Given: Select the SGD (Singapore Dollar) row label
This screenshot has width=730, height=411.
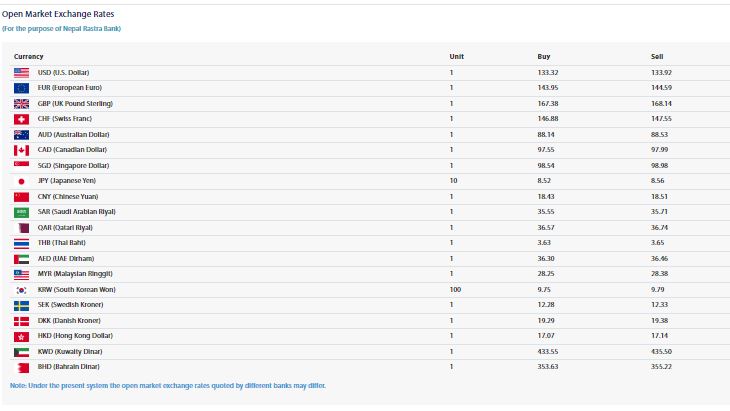Looking at the screenshot, I should pos(73,166).
